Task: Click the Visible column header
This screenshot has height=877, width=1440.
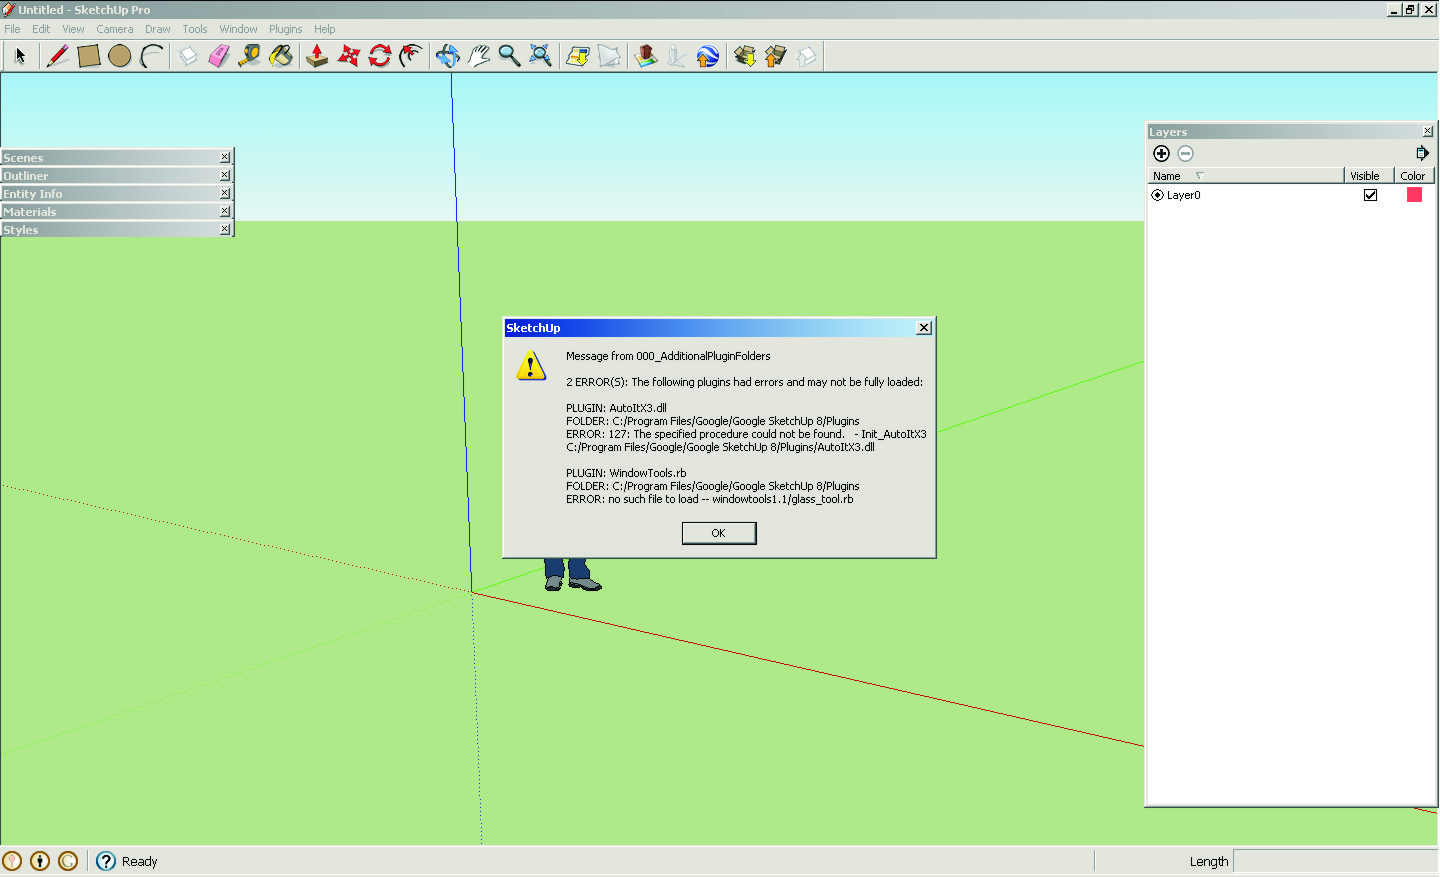Action: 1368,176
